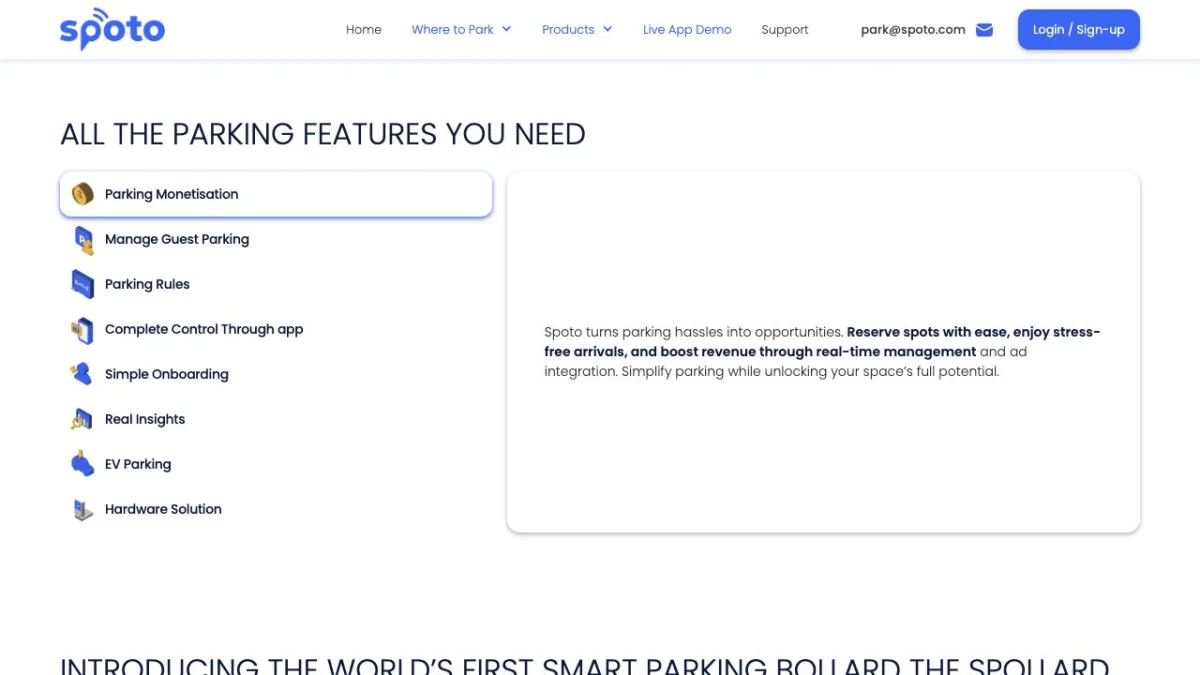
Task: Click the park@spoto.com email link
Action: 913,30
